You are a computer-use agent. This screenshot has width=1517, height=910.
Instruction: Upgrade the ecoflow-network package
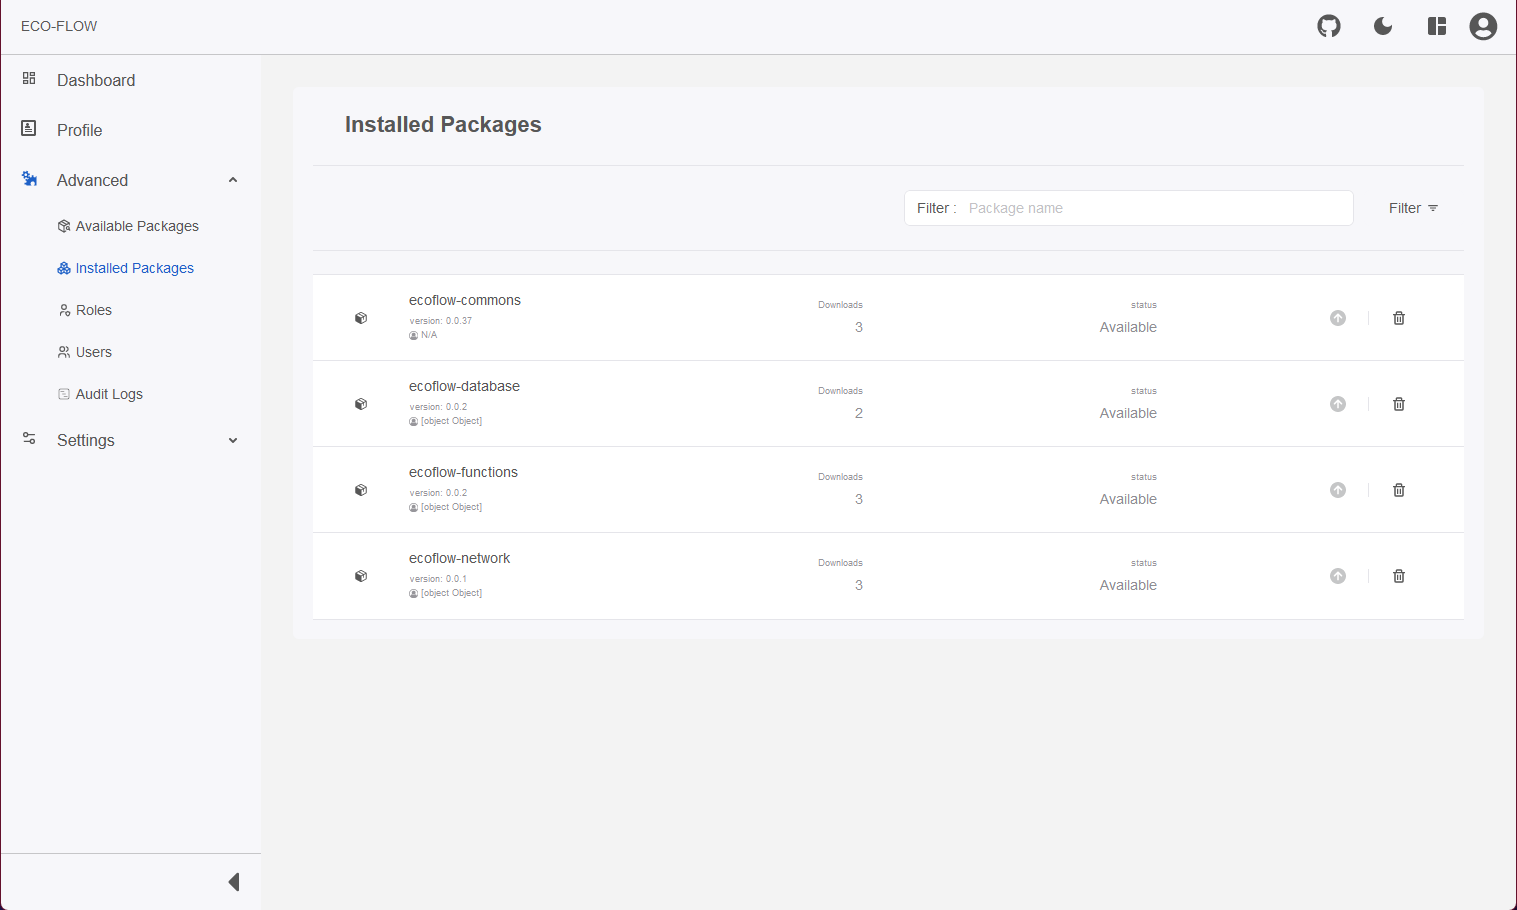point(1338,576)
